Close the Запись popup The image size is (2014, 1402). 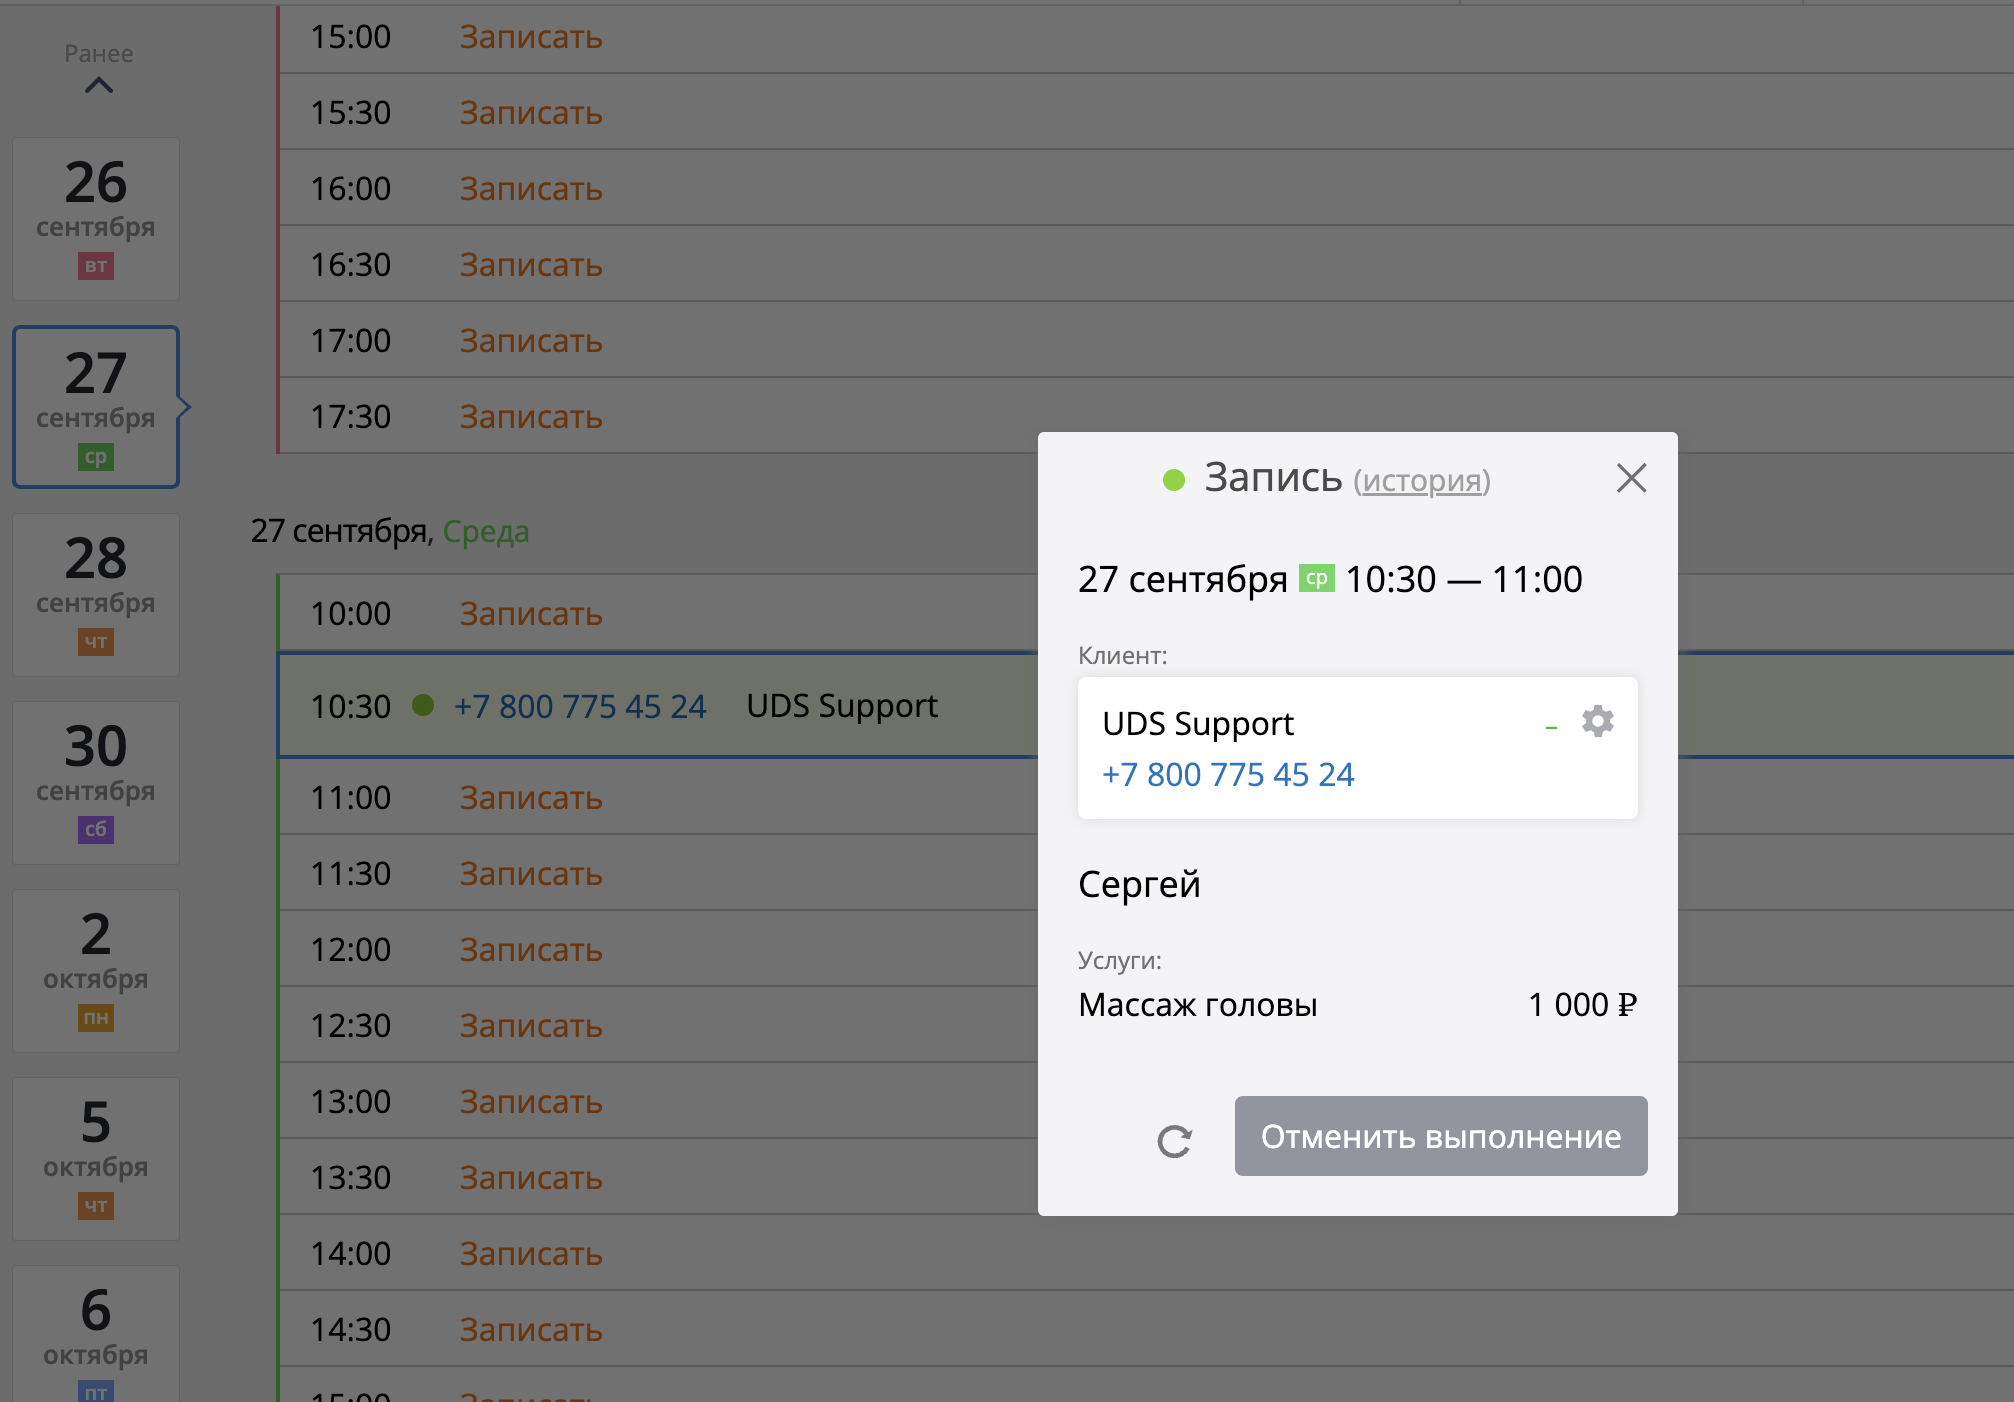[1631, 478]
